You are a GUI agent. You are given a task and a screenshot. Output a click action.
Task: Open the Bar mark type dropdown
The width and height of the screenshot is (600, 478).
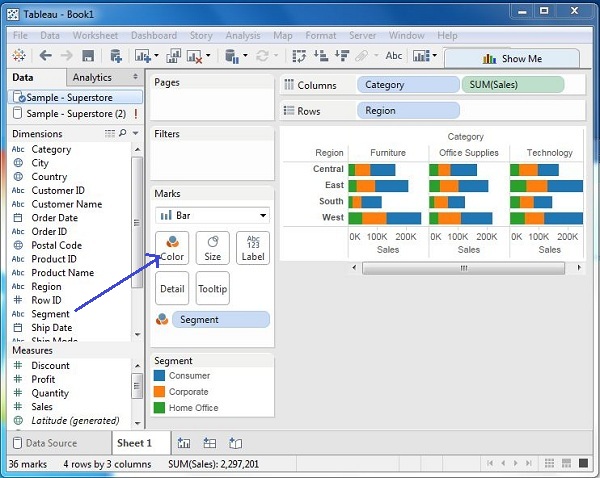click(x=213, y=215)
